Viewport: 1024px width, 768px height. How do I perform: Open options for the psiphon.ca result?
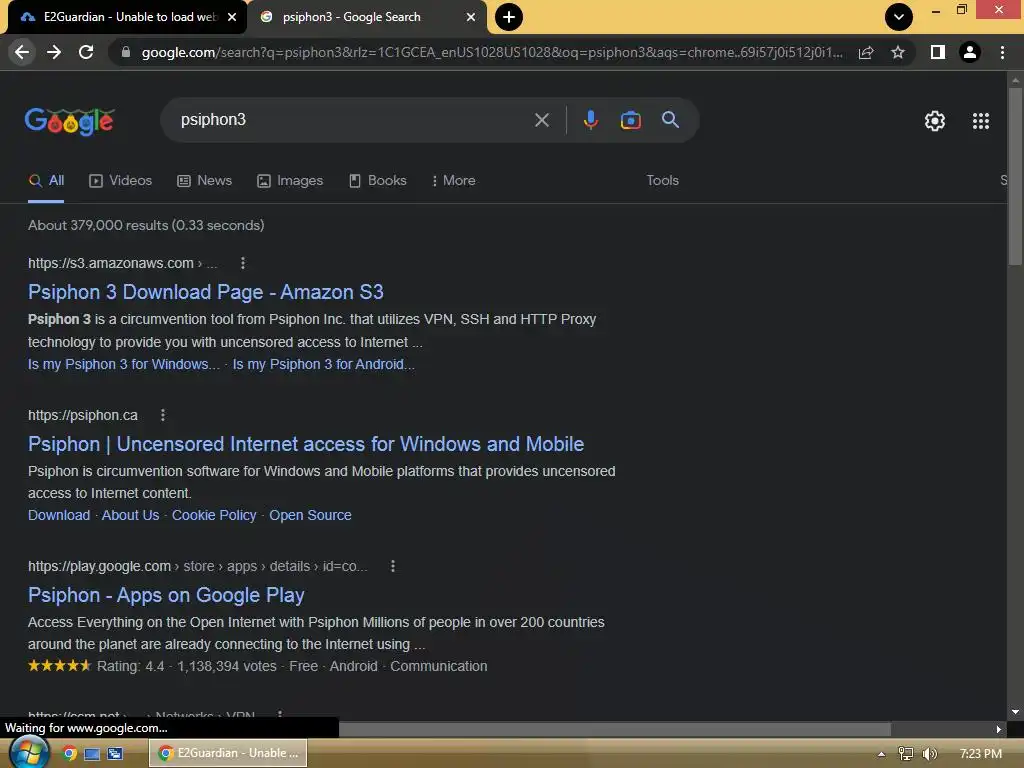(x=163, y=415)
